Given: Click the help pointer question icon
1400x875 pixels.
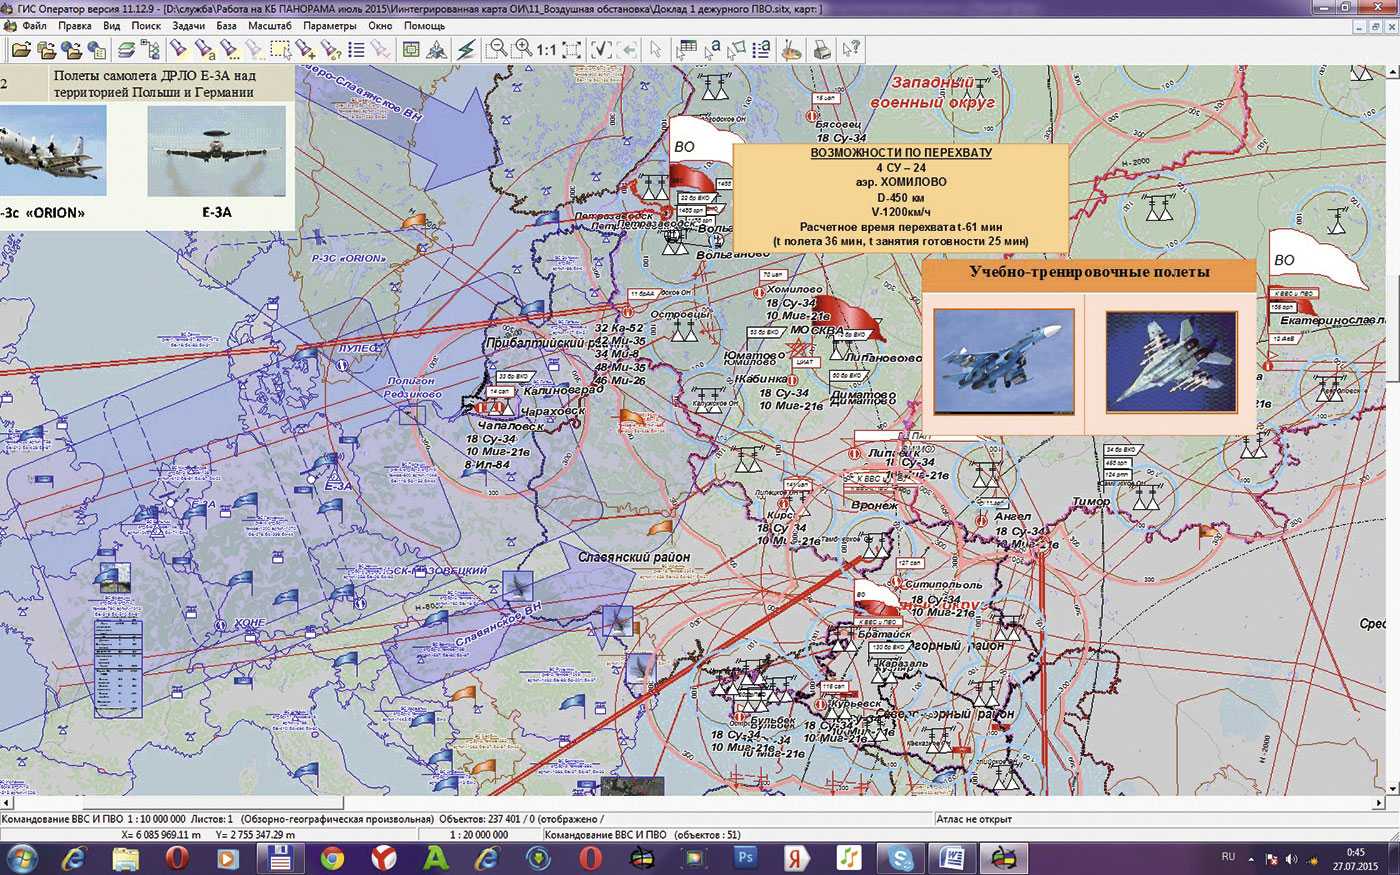Looking at the screenshot, I should [x=851, y=49].
